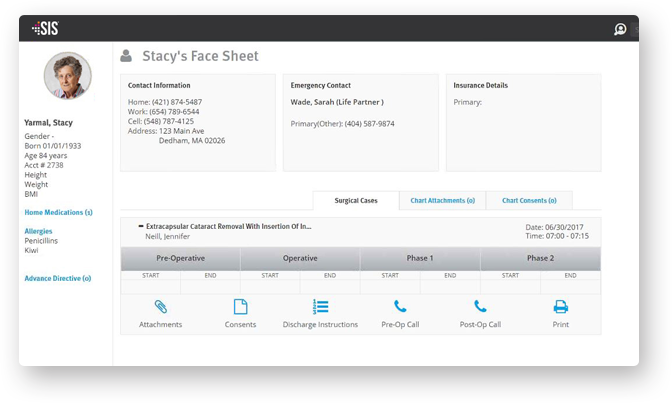The height and width of the screenshot is (403, 672).
Task: Click the Kiwi allergy entry
Action: (31, 250)
